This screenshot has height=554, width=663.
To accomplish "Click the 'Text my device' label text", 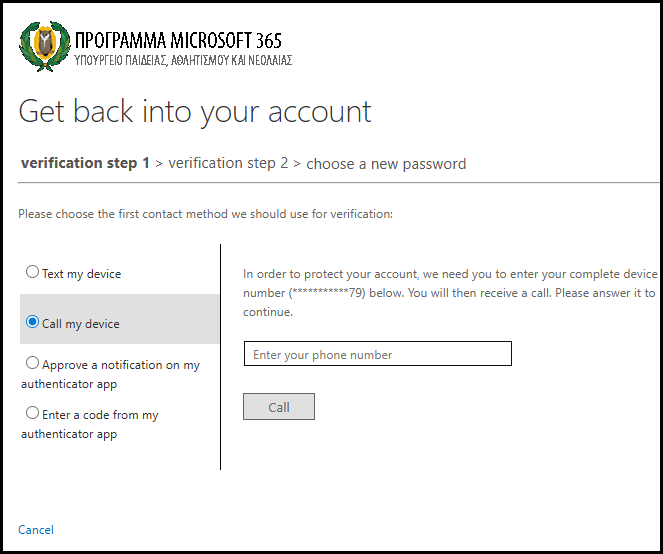I will (81, 274).
